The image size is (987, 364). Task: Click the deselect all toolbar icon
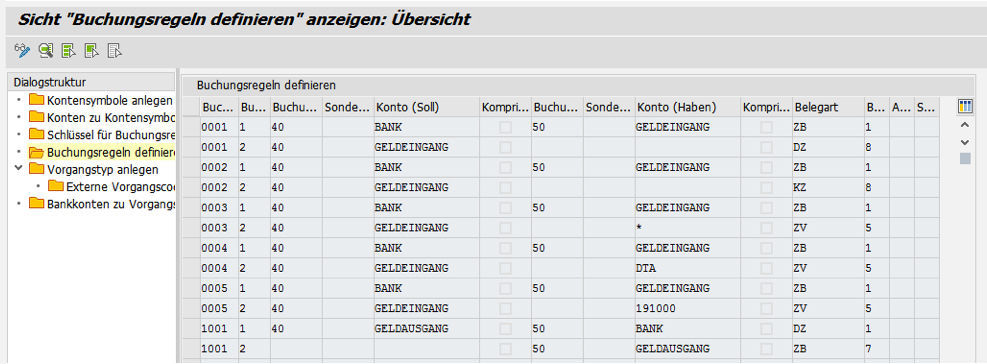tap(115, 51)
